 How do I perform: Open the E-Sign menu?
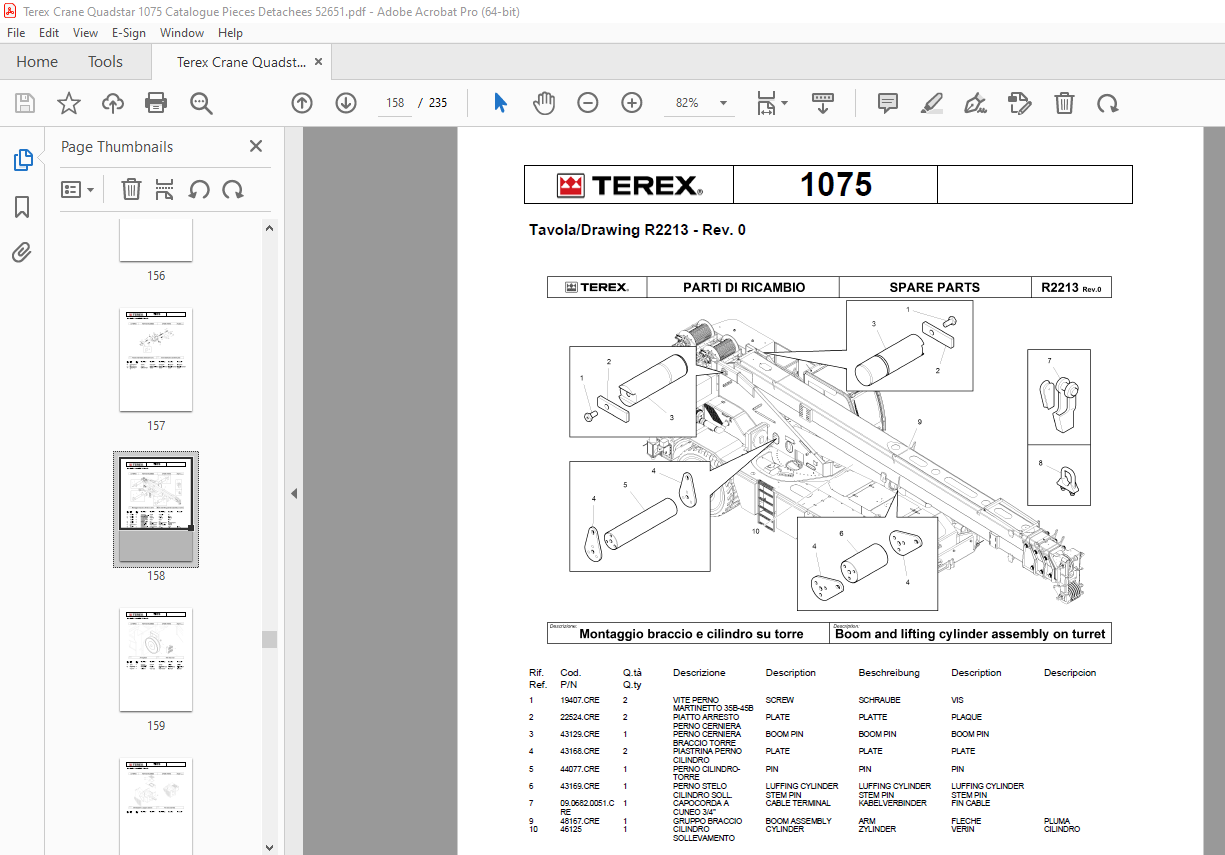click(x=129, y=33)
